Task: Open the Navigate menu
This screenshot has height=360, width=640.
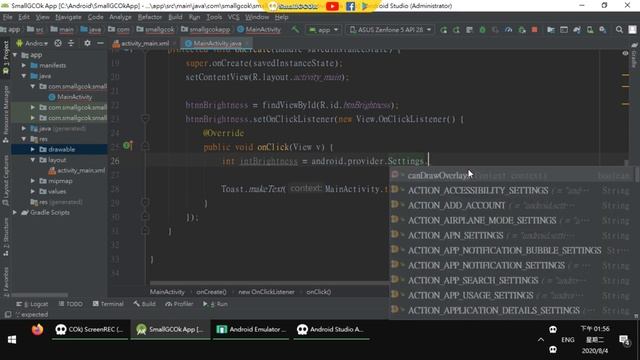Action: click(68, 17)
